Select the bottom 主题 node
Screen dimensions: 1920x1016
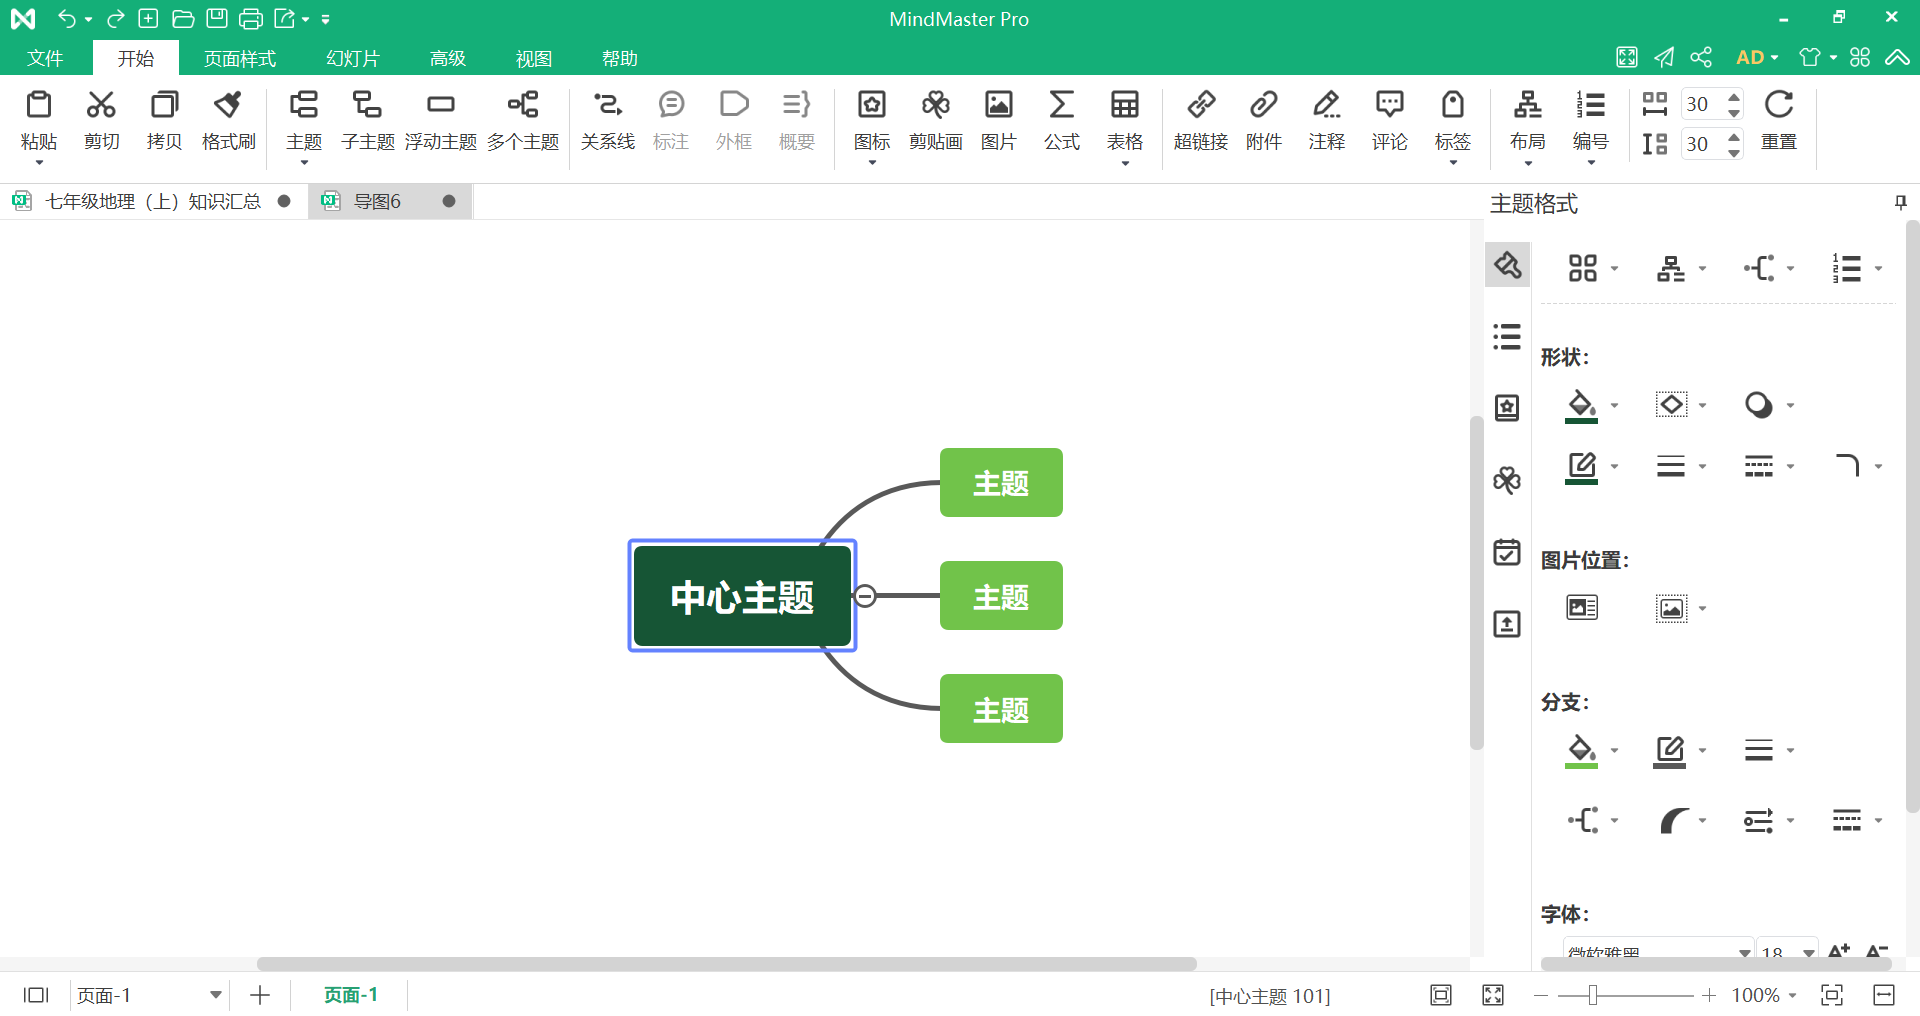point(1001,709)
